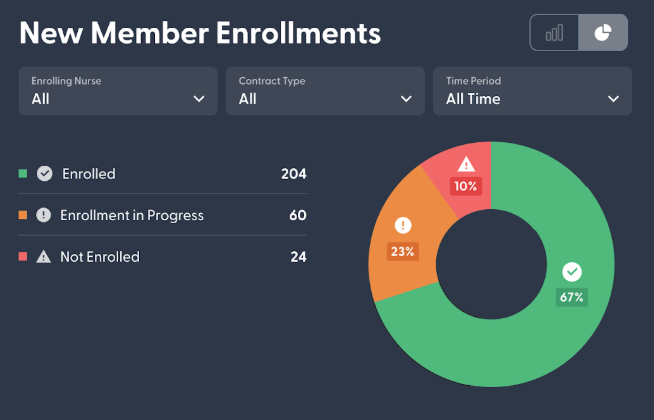Click the orange Enrollment in Progress swatch
This screenshot has width=654, height=420.
point(23,215)
